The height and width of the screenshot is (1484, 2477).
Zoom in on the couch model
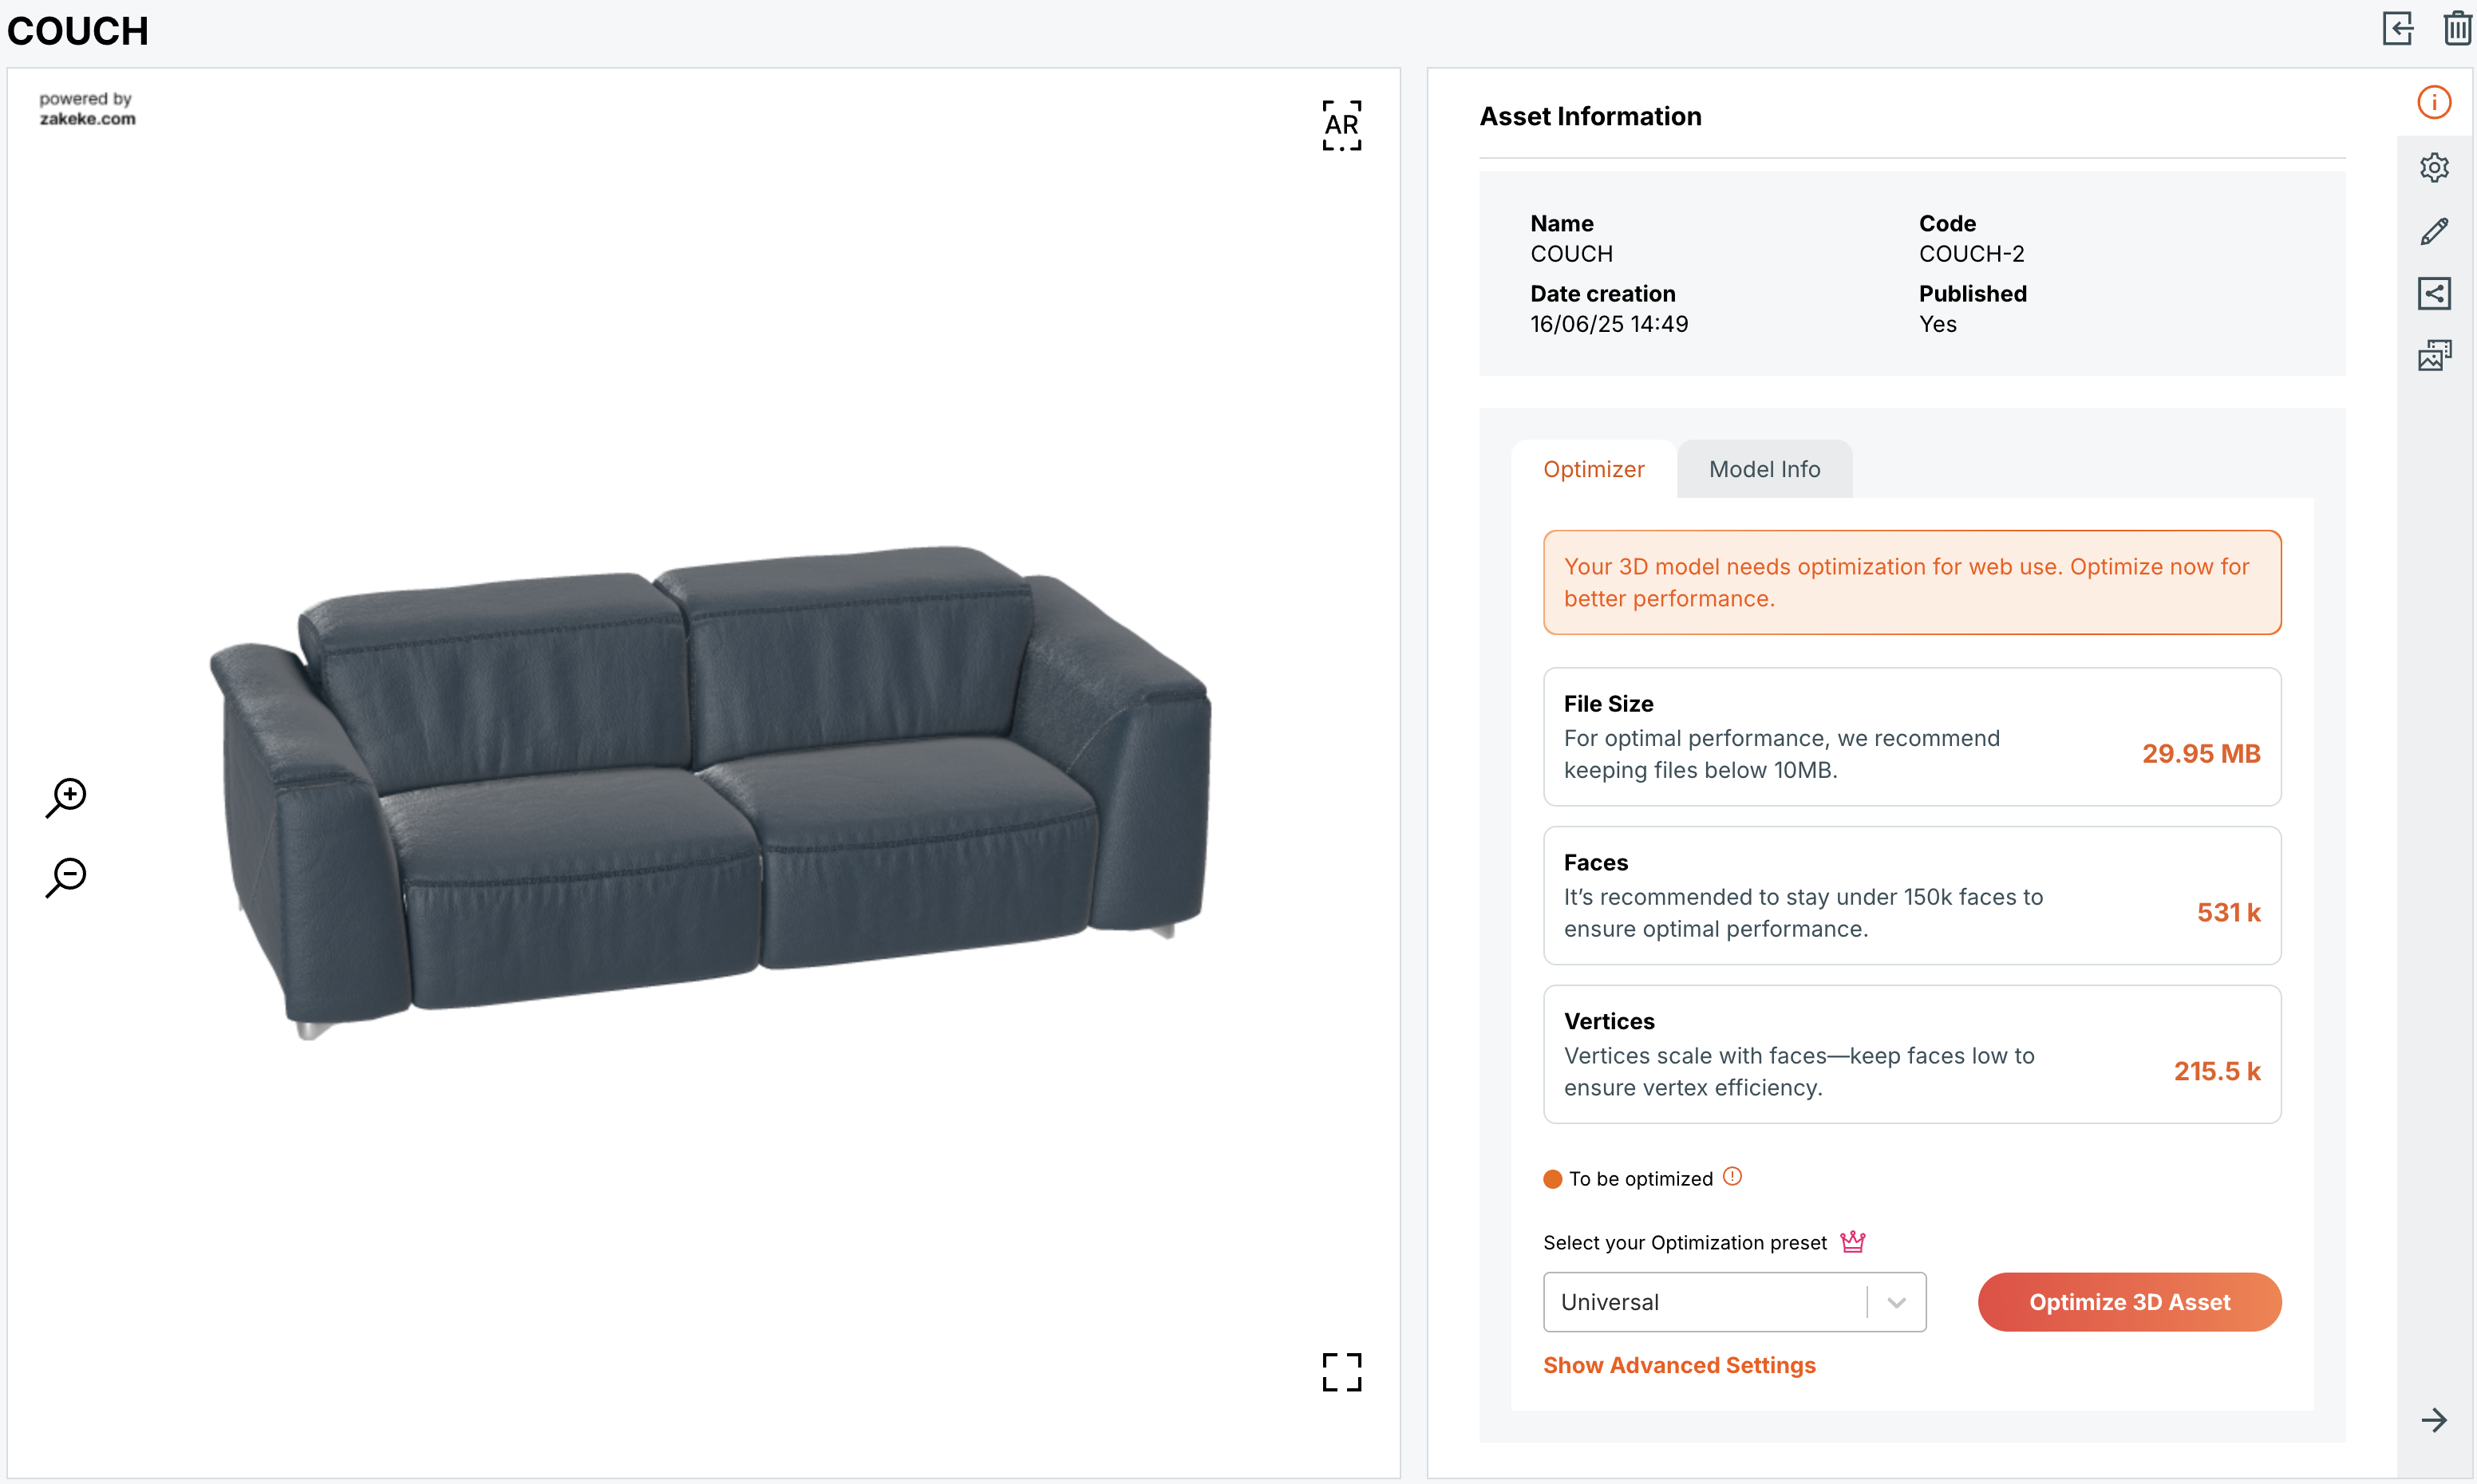(x=67, y=797)
